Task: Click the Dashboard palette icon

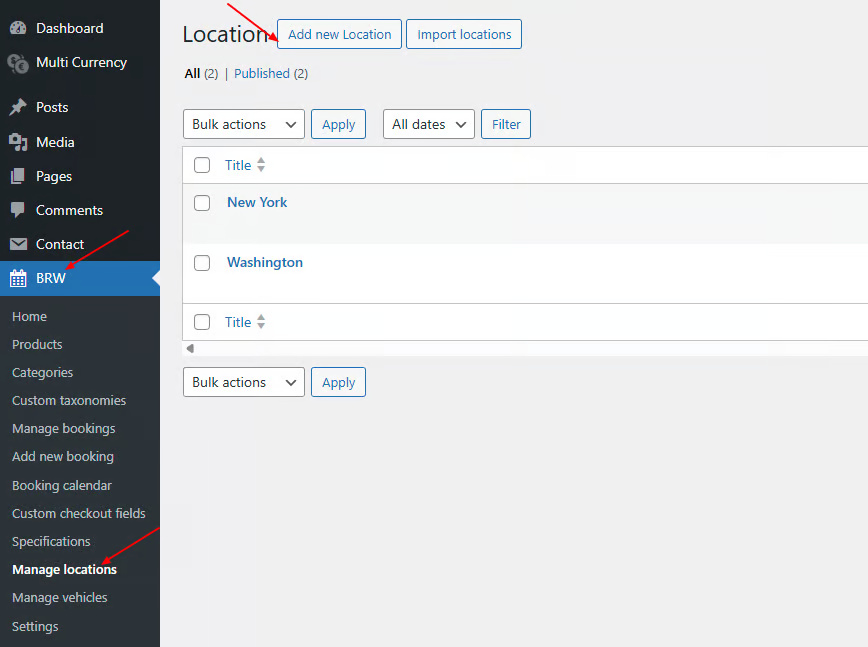Action: [x=18, y=28]
